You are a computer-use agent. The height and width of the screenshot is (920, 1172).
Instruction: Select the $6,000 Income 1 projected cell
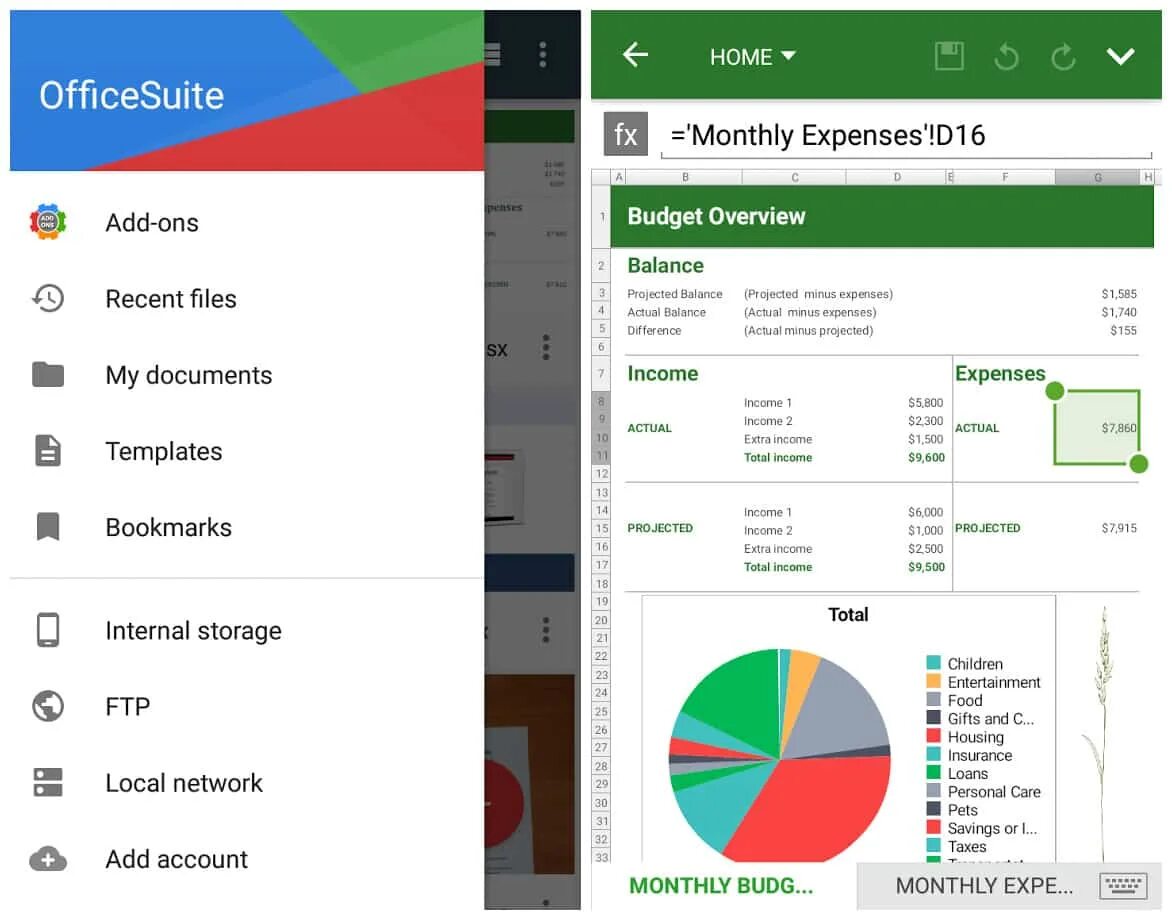(x=925, y=513)
